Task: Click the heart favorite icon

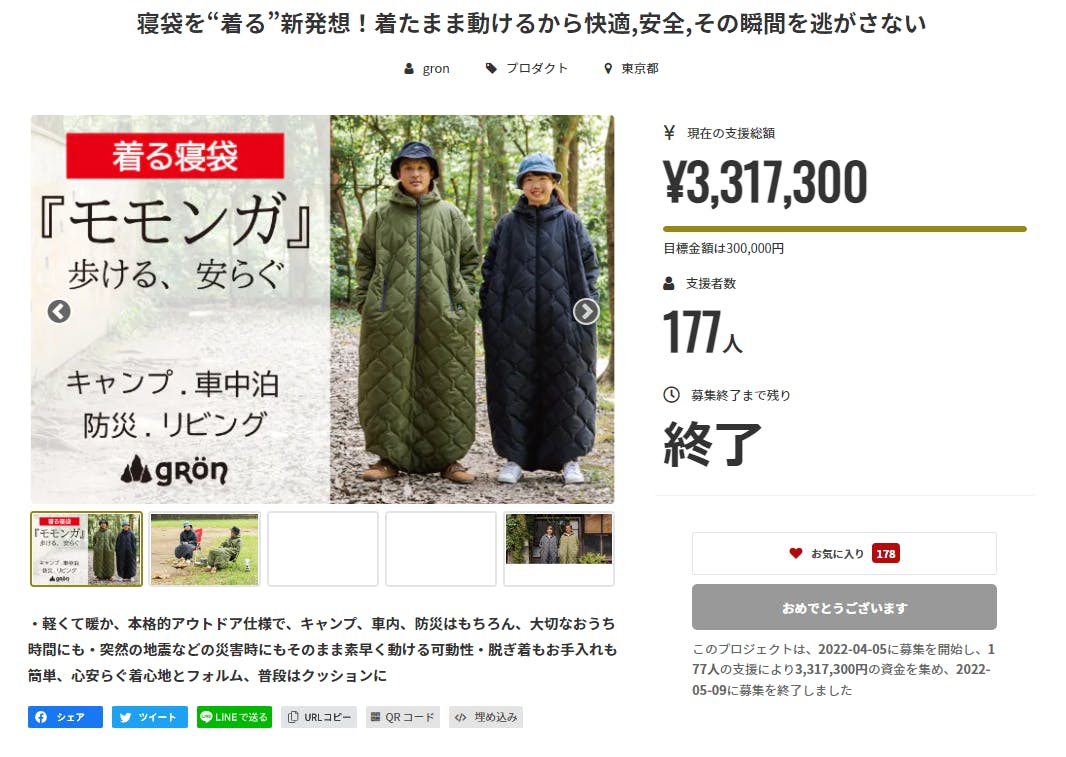Action: point(795,554)
